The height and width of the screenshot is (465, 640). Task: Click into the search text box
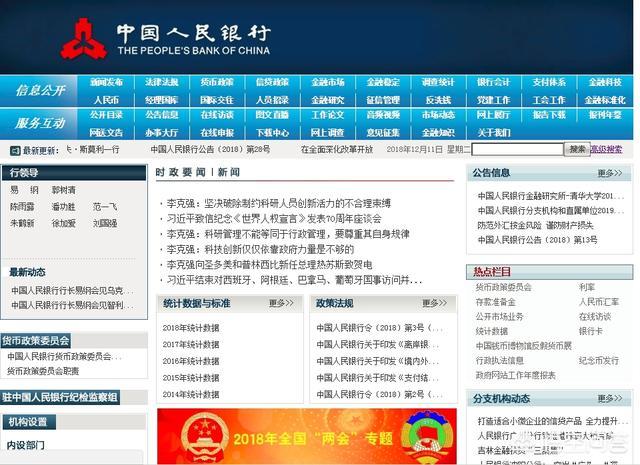click(x=517, y=149)
